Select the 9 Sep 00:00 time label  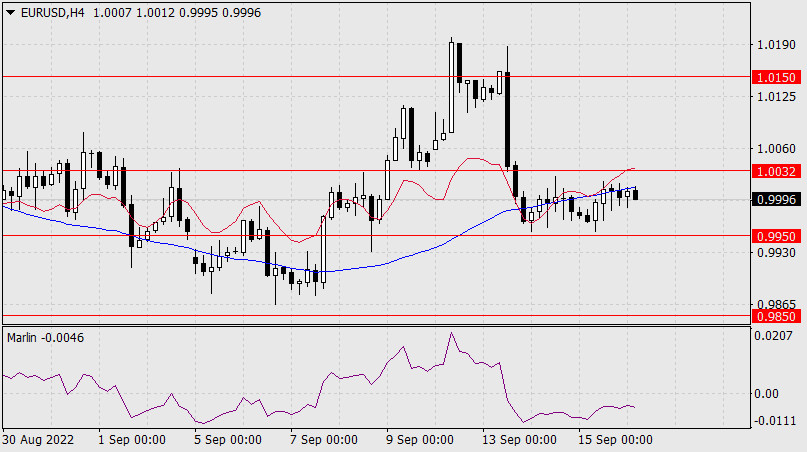[x=422, y=440]
